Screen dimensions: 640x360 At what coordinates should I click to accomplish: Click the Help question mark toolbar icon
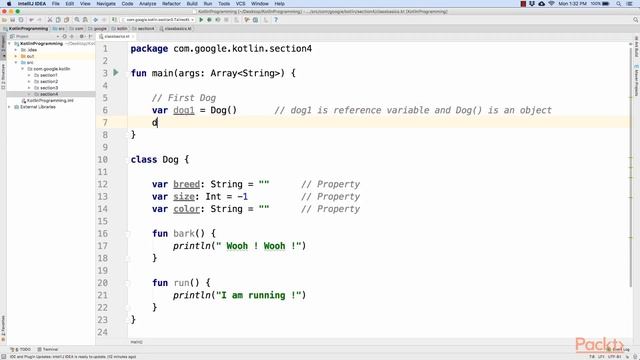click(276, 20)
